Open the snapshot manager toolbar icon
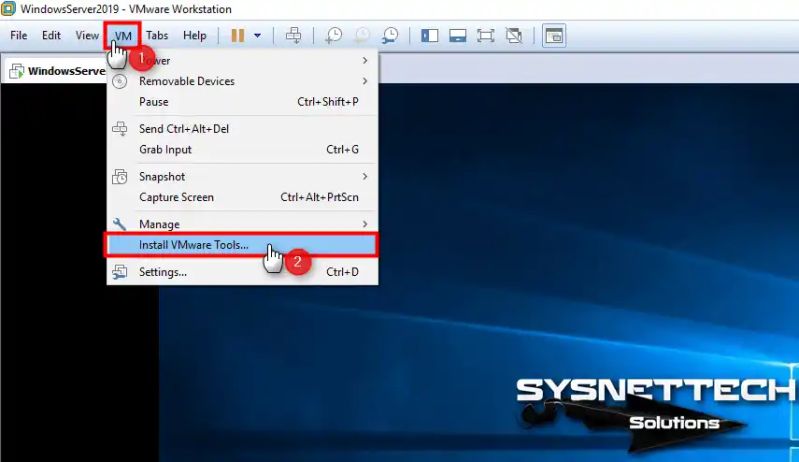Screen dimensions: 799x462 tap(390, 36)
